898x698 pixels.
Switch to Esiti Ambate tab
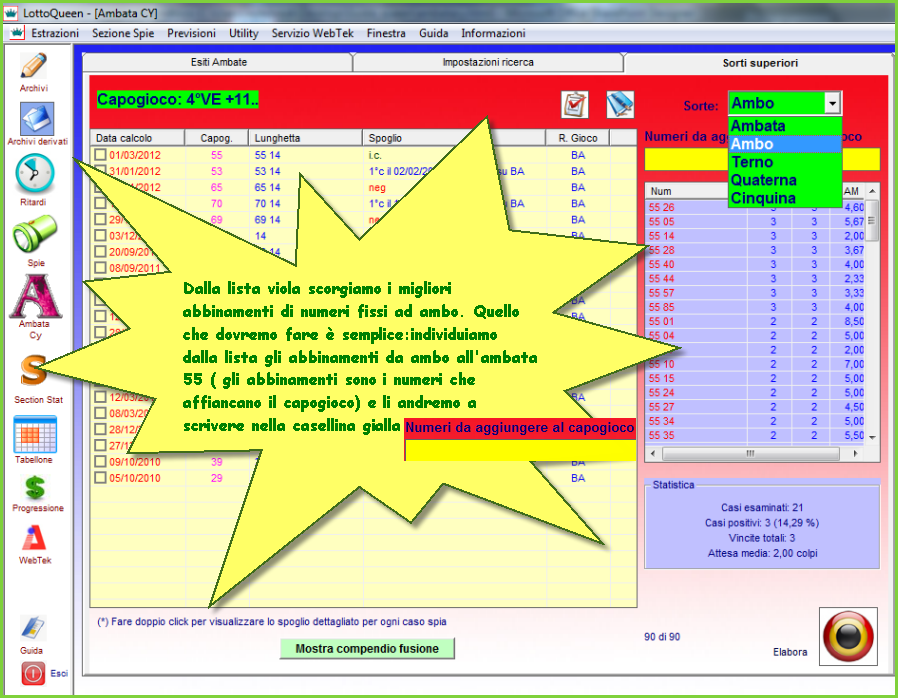219,62
